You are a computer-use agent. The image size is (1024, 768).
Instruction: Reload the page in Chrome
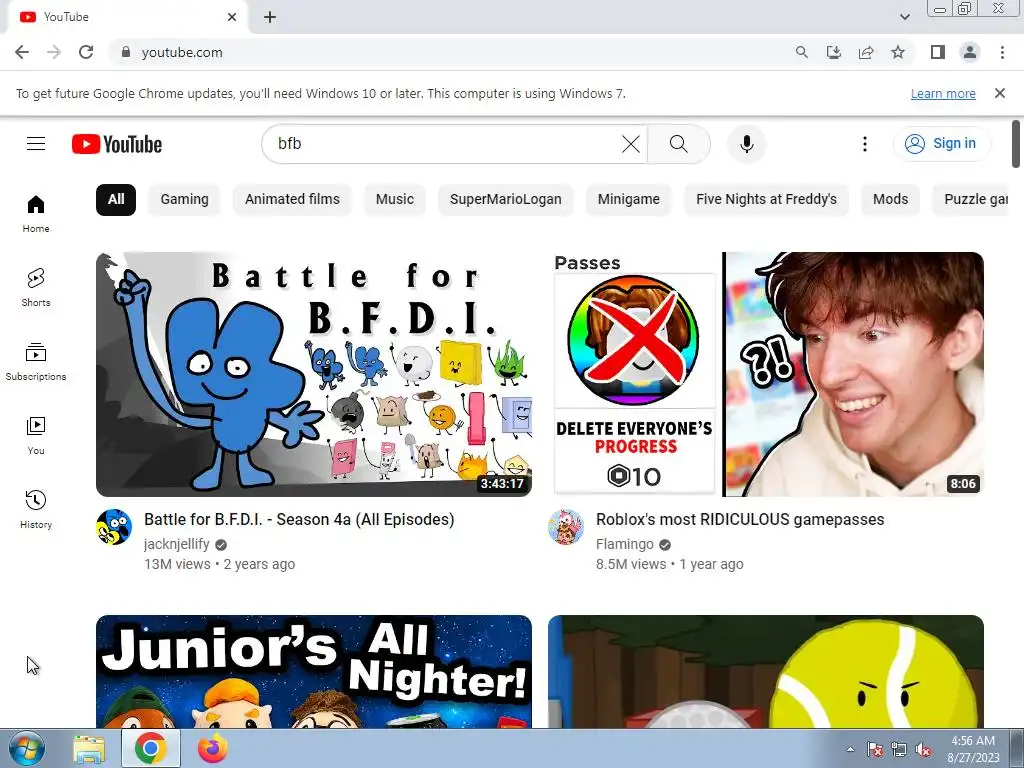pos(86,52)
